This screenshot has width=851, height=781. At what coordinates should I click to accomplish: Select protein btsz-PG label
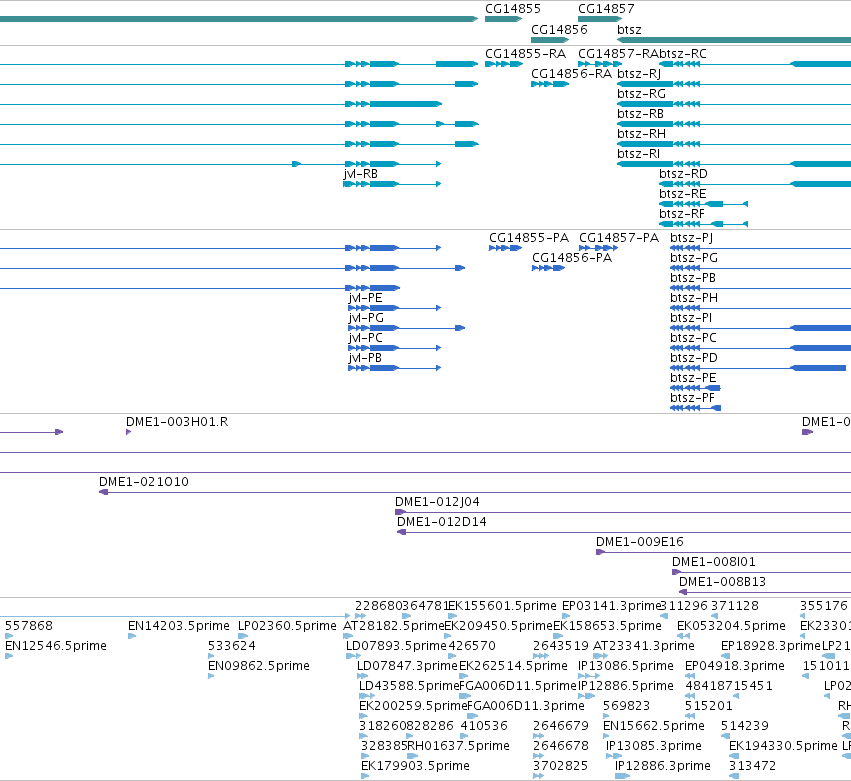694,258
